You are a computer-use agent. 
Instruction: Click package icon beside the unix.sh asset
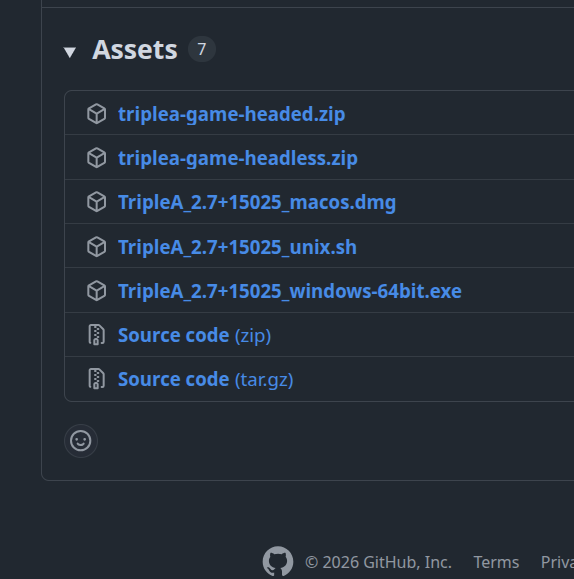(97, 247)
